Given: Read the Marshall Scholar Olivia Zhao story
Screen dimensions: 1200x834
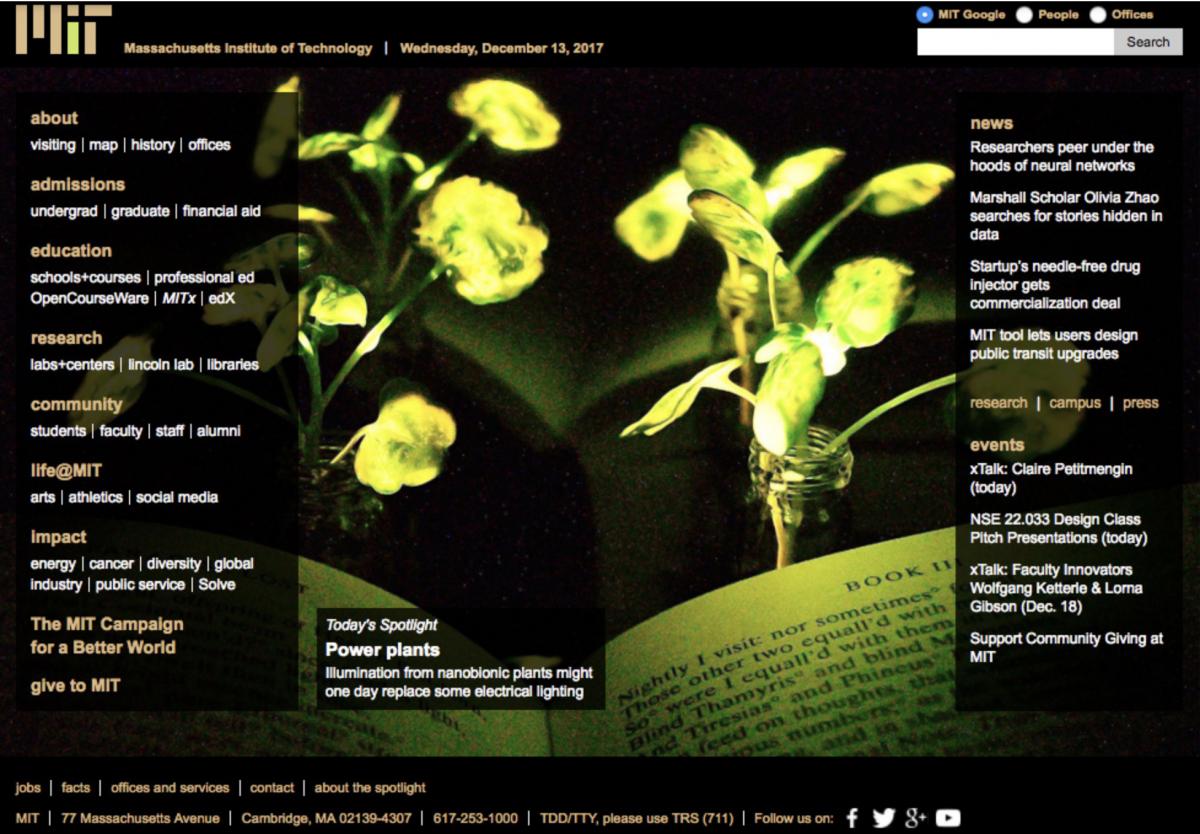Looking at the screenshot, I should (1066, 216).
